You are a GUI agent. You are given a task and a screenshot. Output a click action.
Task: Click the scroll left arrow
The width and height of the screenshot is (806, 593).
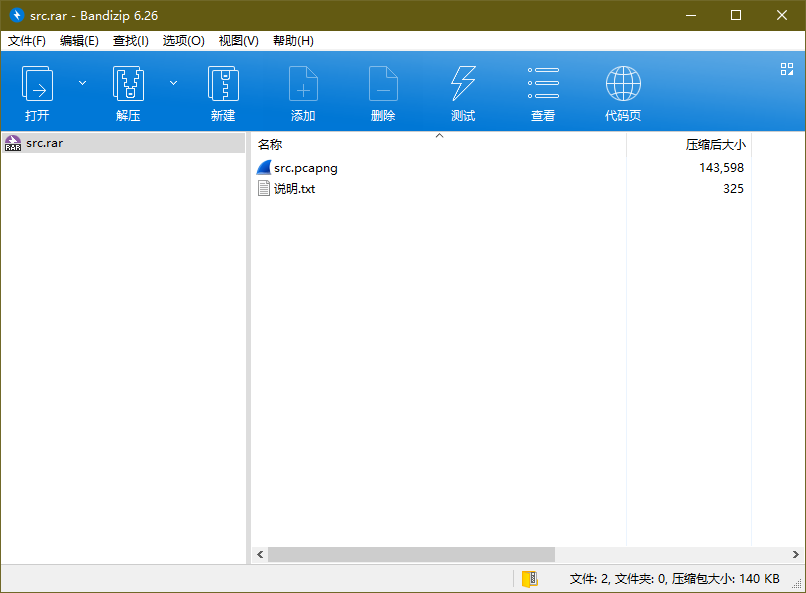[x=260, y=554]
